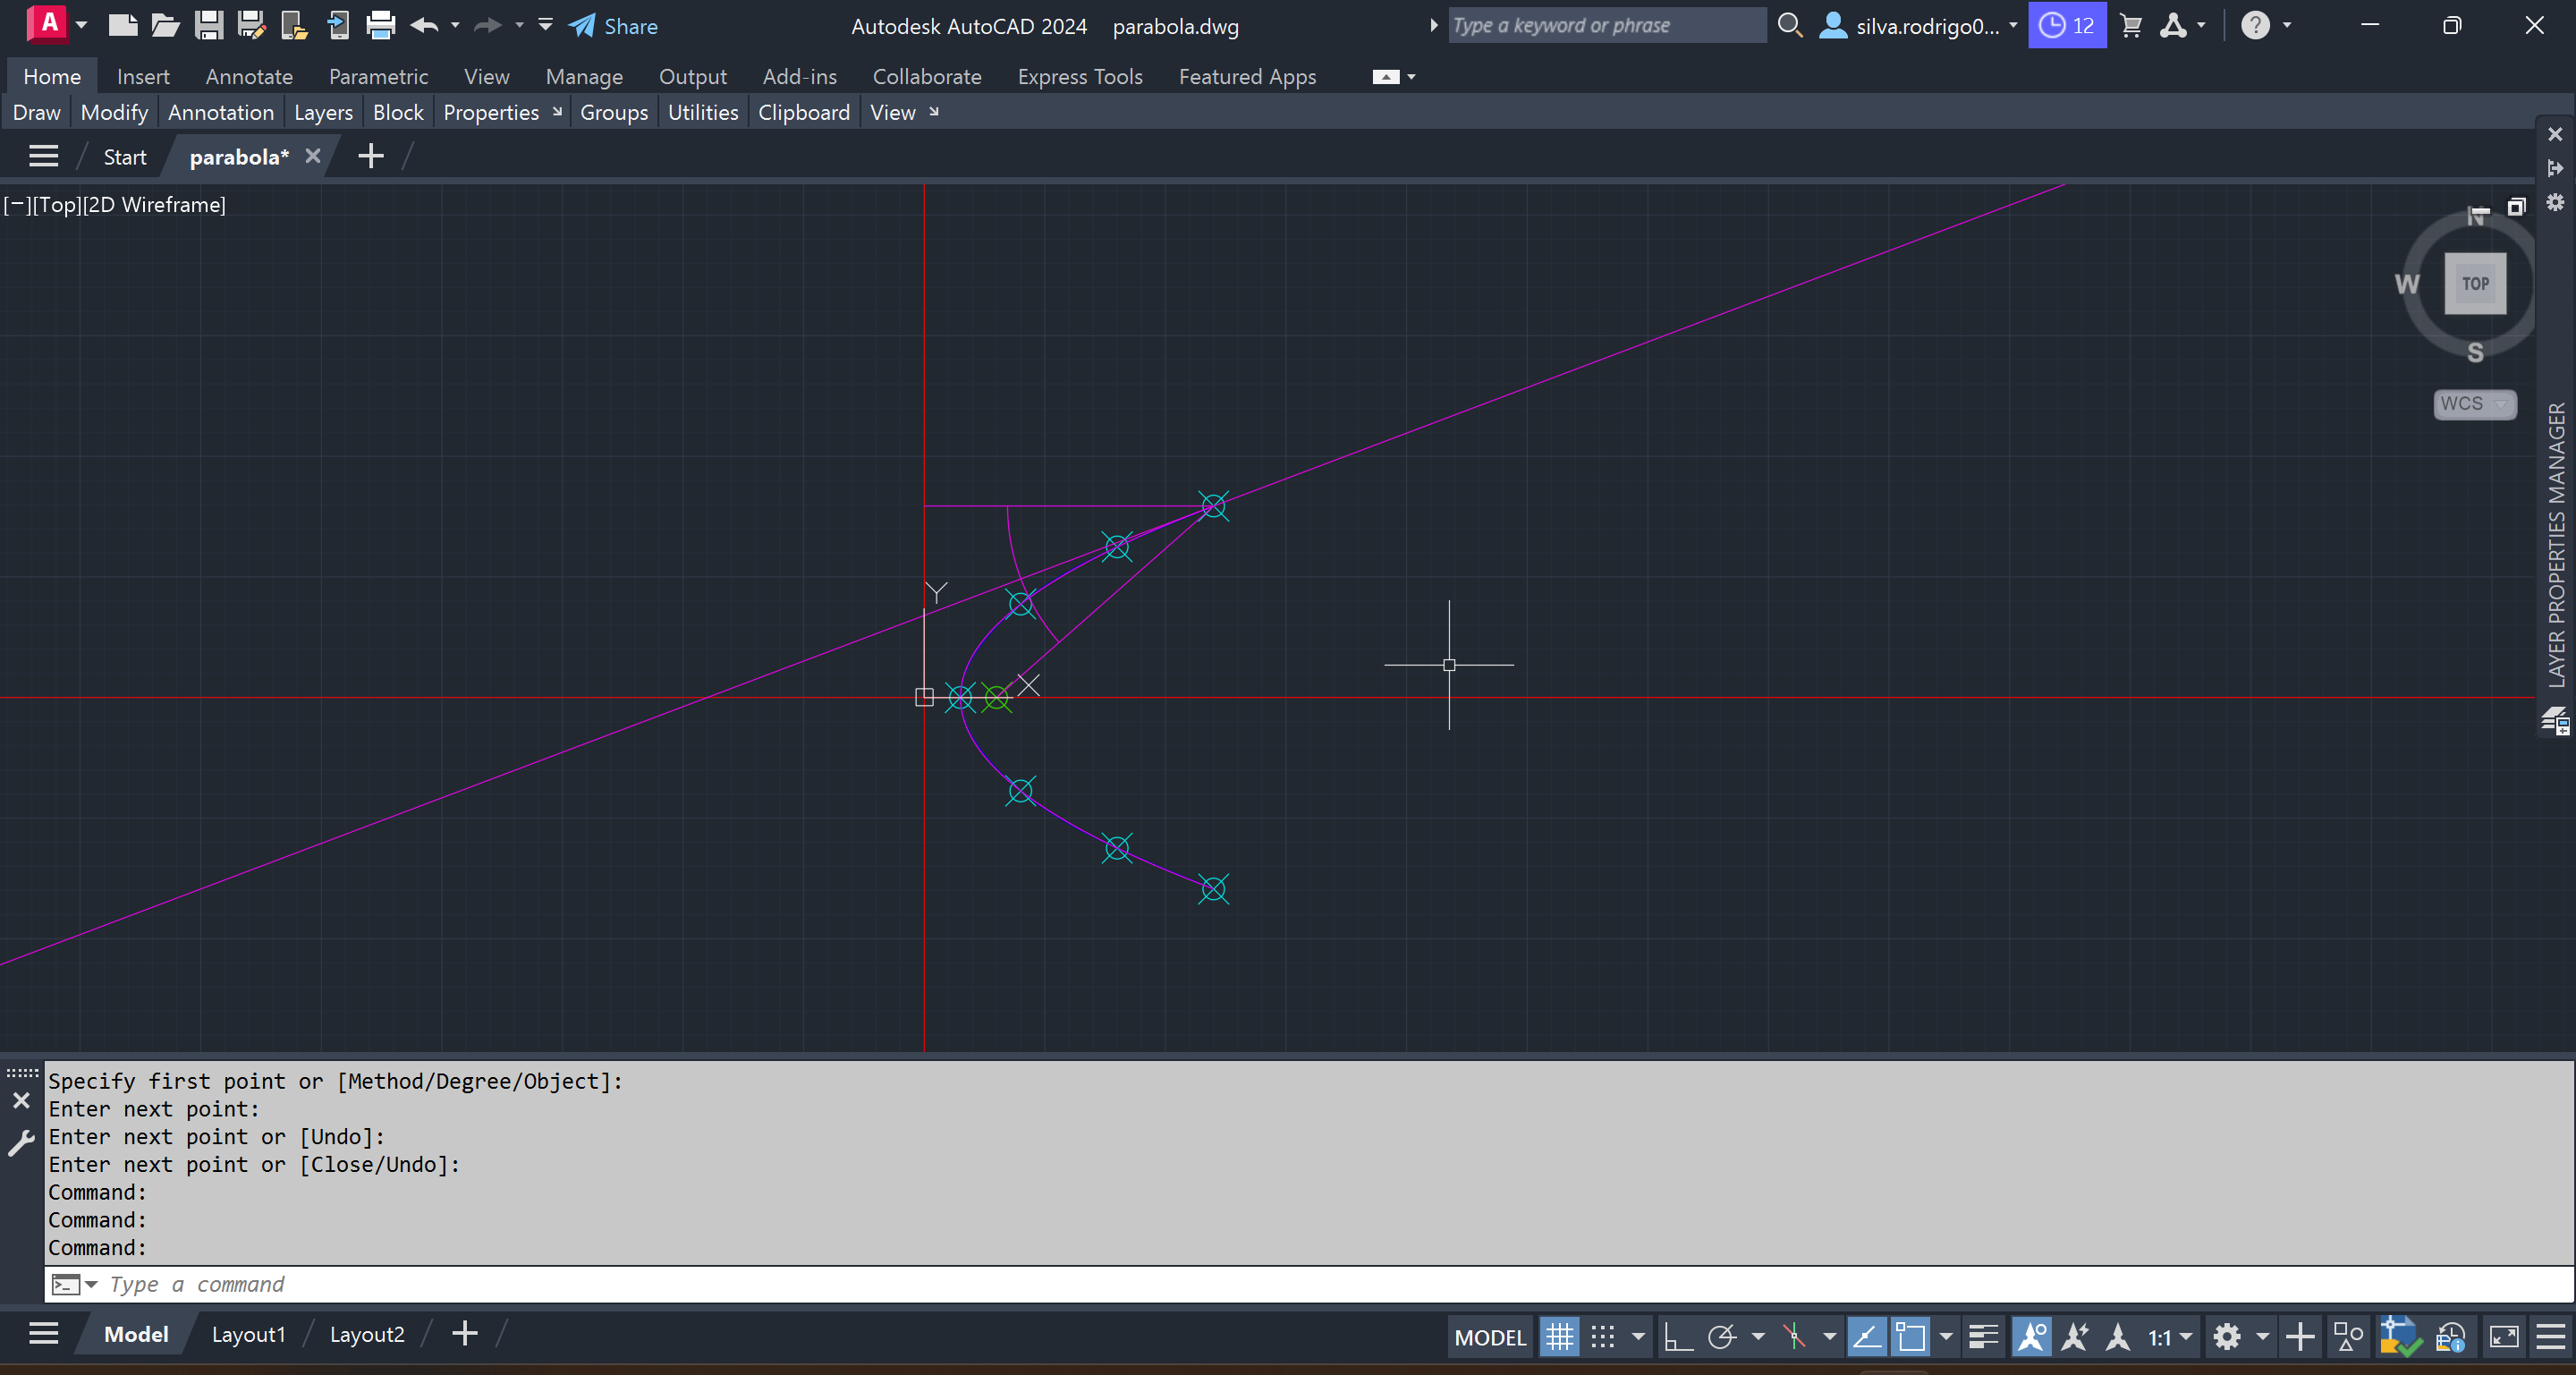This screenshot has height=1375, width=2576.
Task: Toggle Ortho mode in status bar
Action: pyautogui.click(x=1678, y=1336)
